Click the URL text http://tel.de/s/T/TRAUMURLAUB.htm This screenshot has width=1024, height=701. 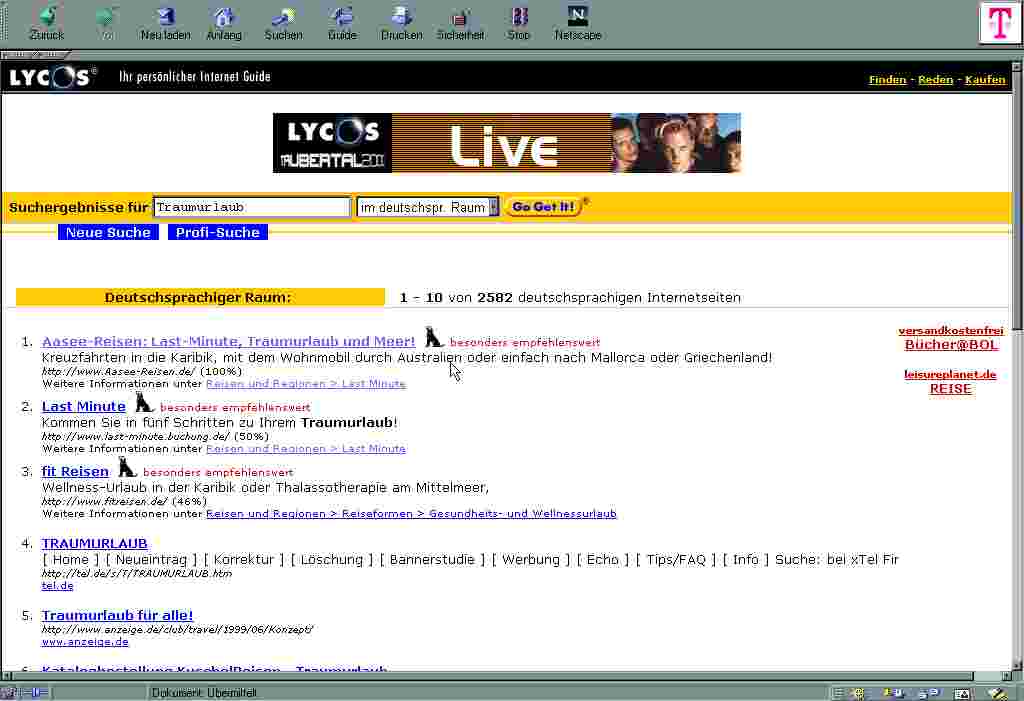[136, 573]
